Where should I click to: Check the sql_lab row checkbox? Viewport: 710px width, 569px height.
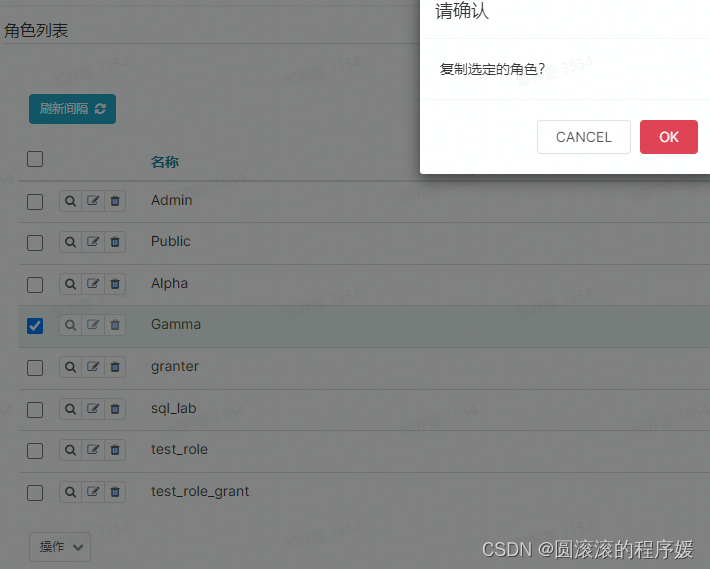(x=35, y=410)
